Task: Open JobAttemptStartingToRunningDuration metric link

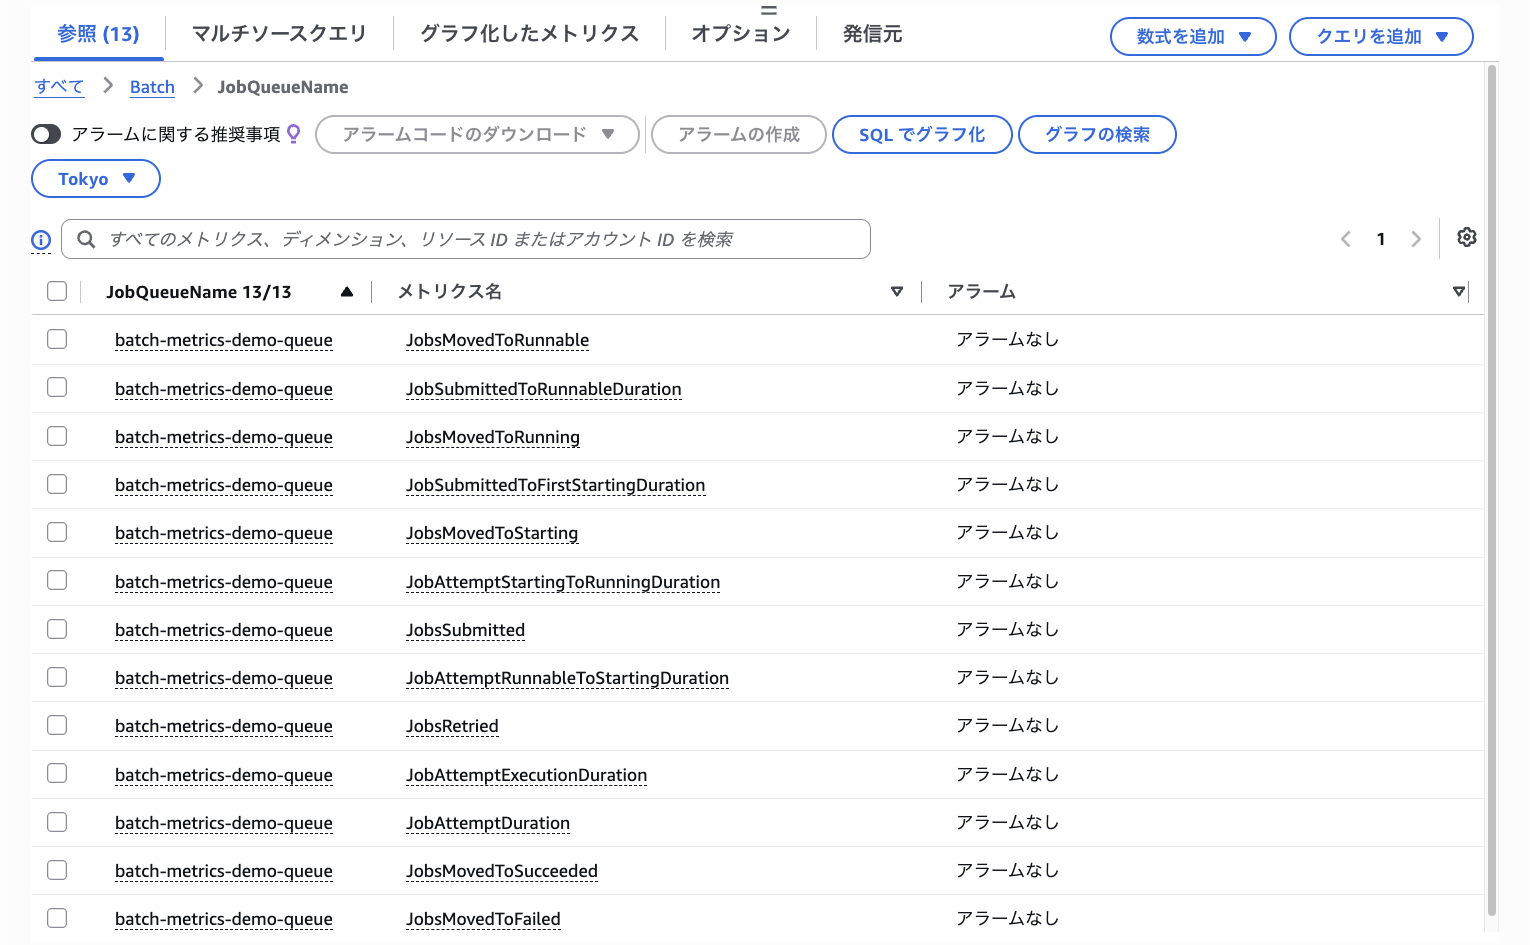Action: click(563, 582)
